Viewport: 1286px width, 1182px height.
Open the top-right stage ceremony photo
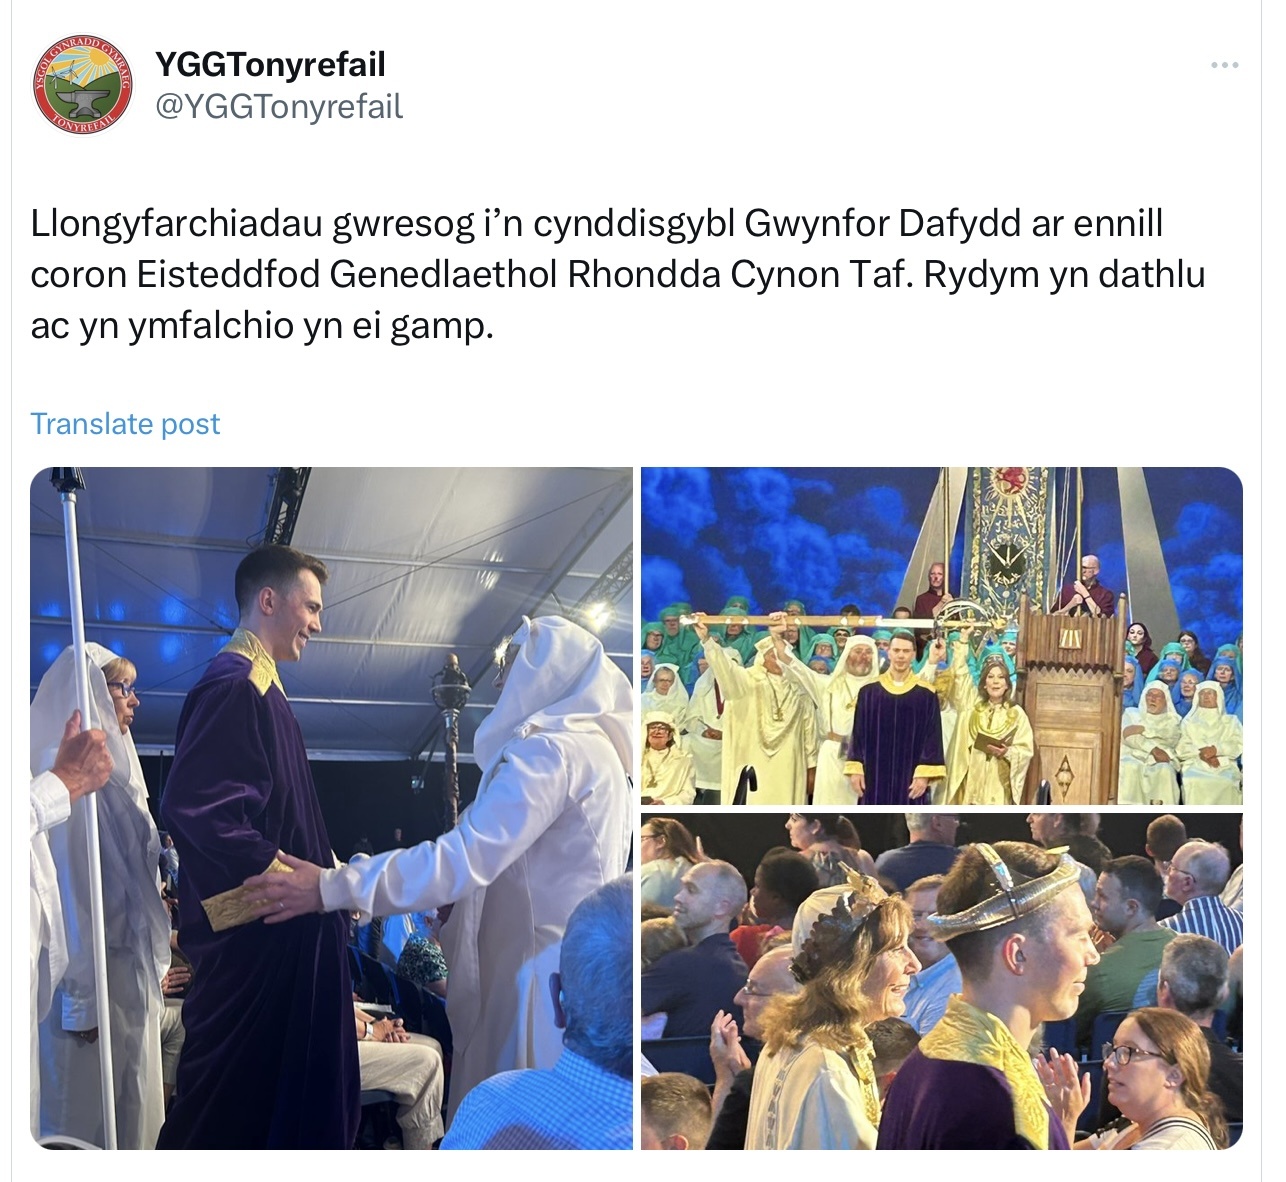pyautogui.click(x=941, y=635)
